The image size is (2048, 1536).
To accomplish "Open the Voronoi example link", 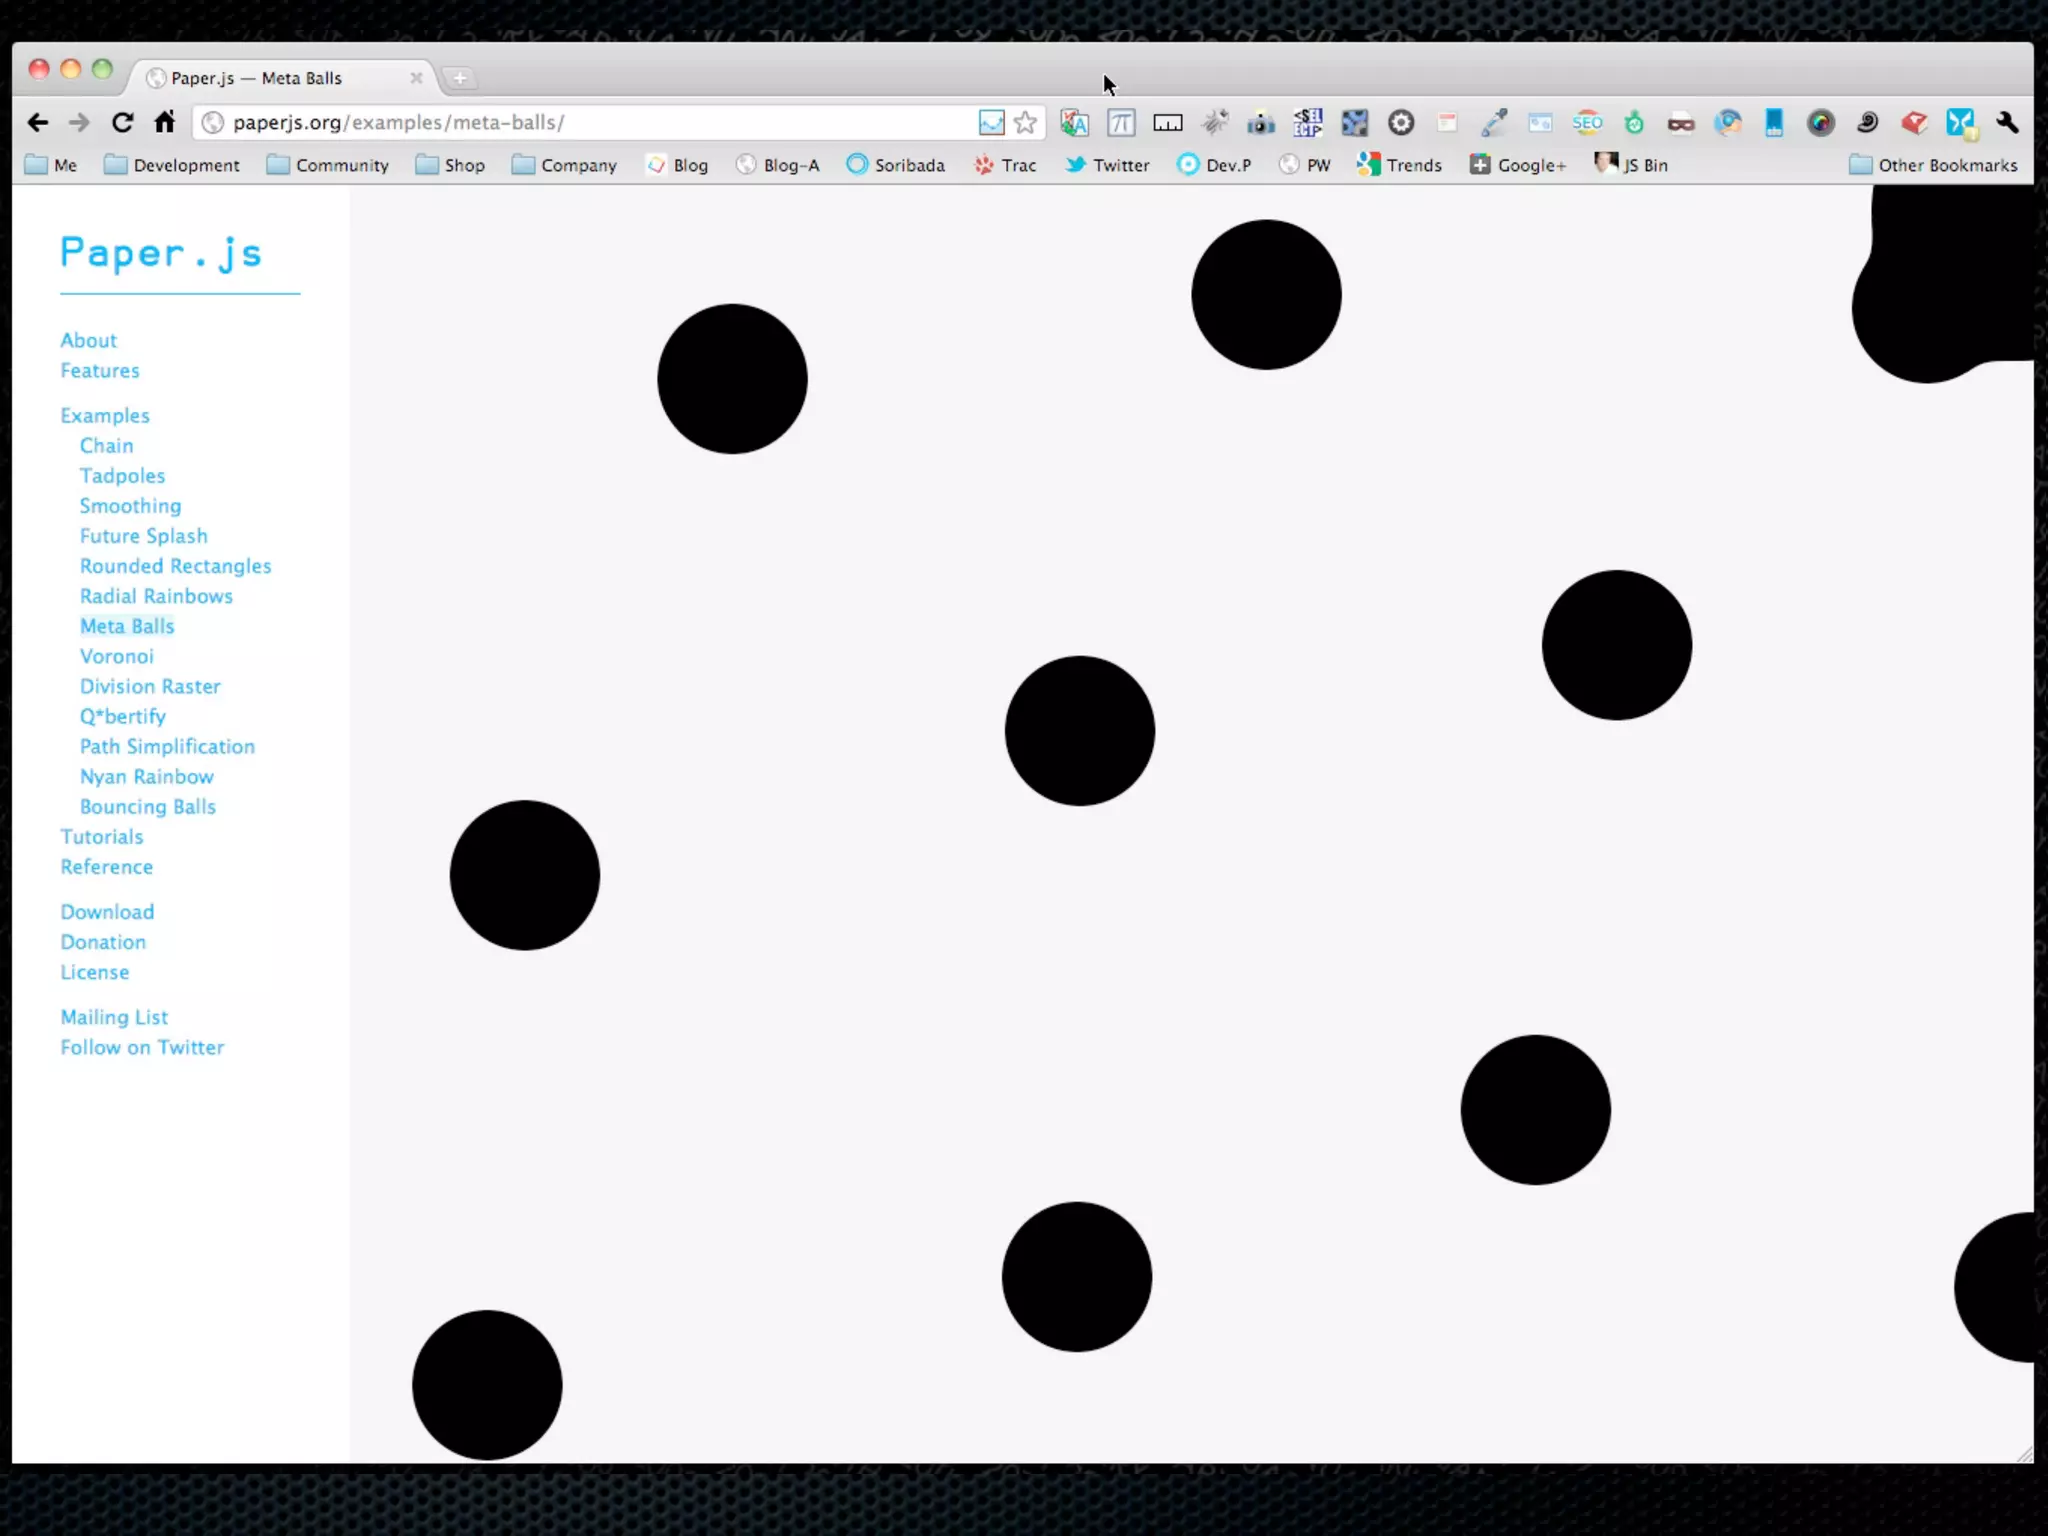I will pos(117,656).
